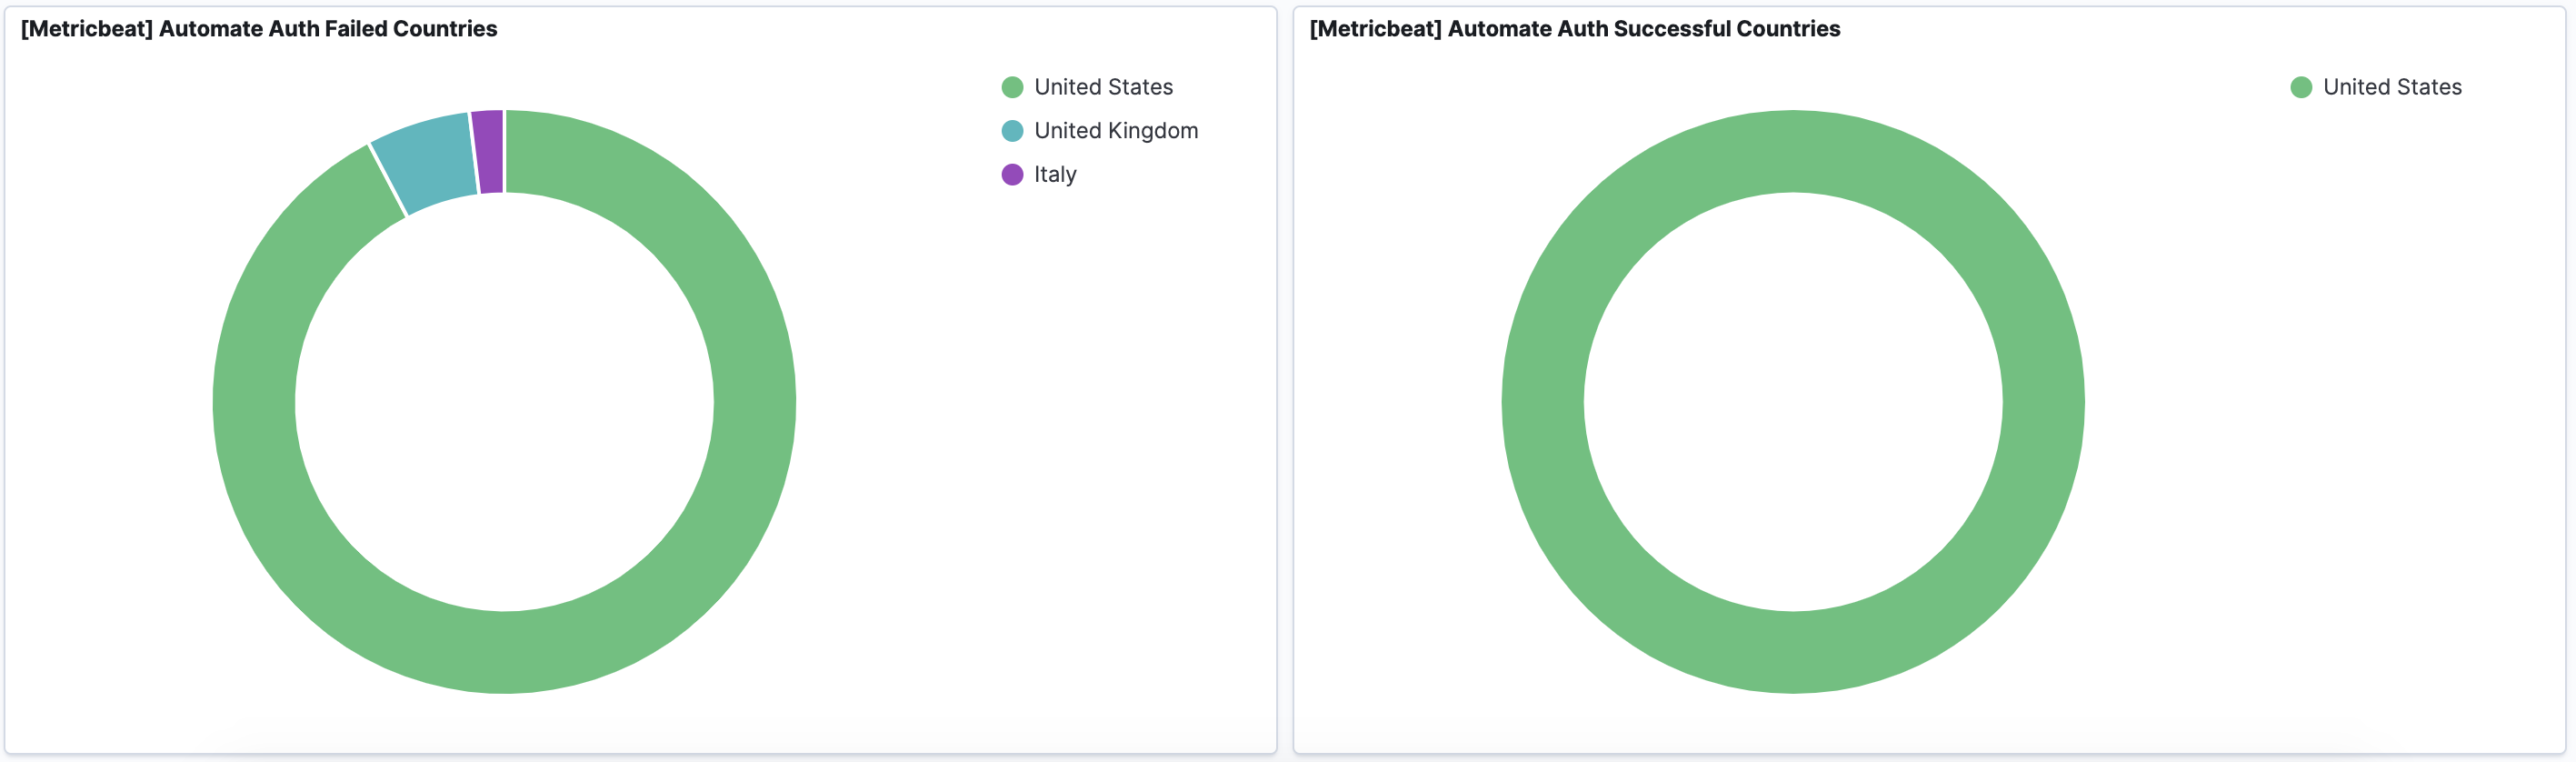This screenshot has width=2576, height=762.
Task: Toggle the United Kingdom legend label
Action: click(x=1116, y=131)
